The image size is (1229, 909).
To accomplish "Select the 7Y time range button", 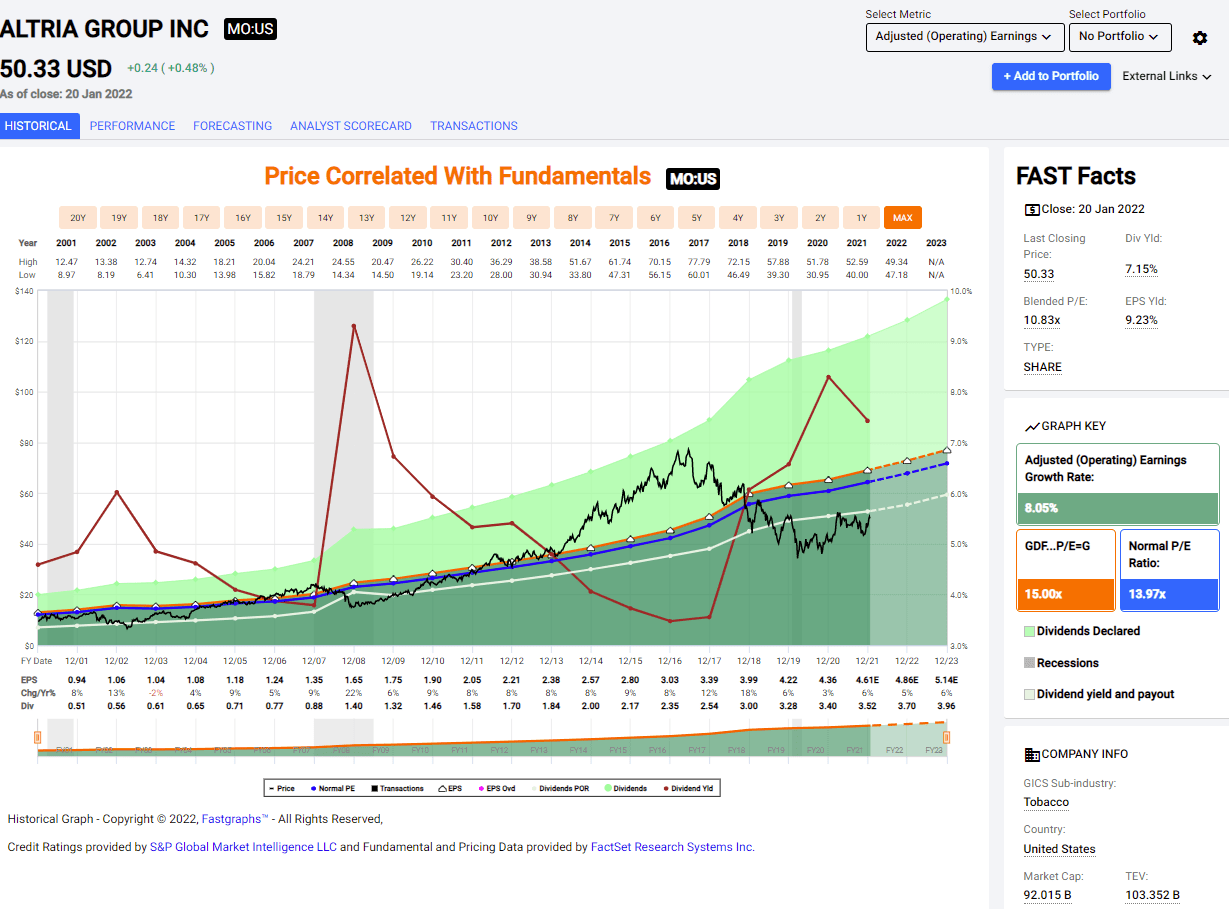I will [x=614, y=218].
